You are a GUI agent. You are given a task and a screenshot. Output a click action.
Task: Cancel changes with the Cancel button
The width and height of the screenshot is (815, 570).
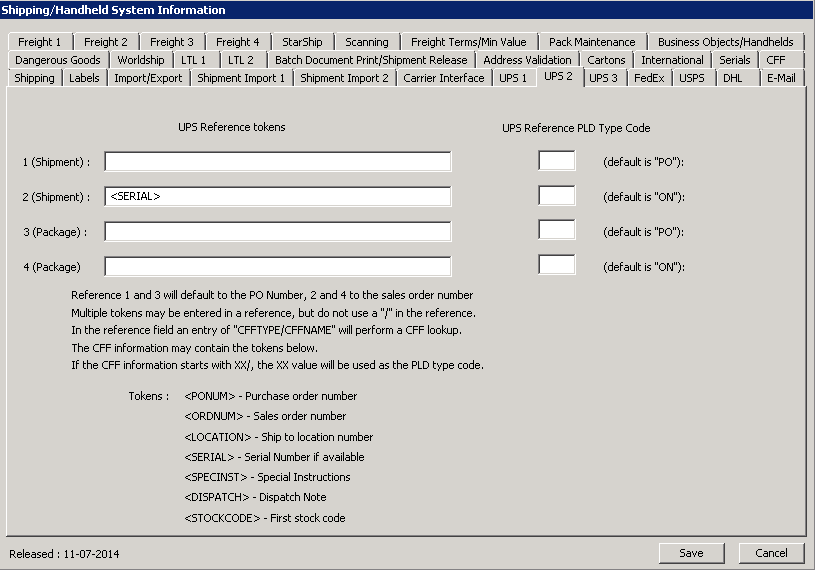771,553
